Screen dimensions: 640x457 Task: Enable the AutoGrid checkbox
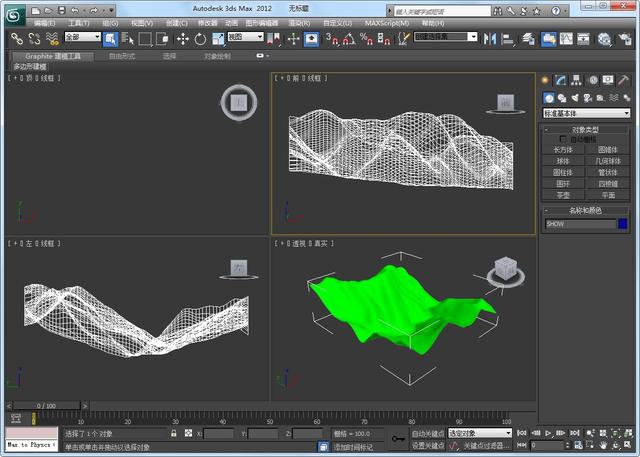[563, 139]
